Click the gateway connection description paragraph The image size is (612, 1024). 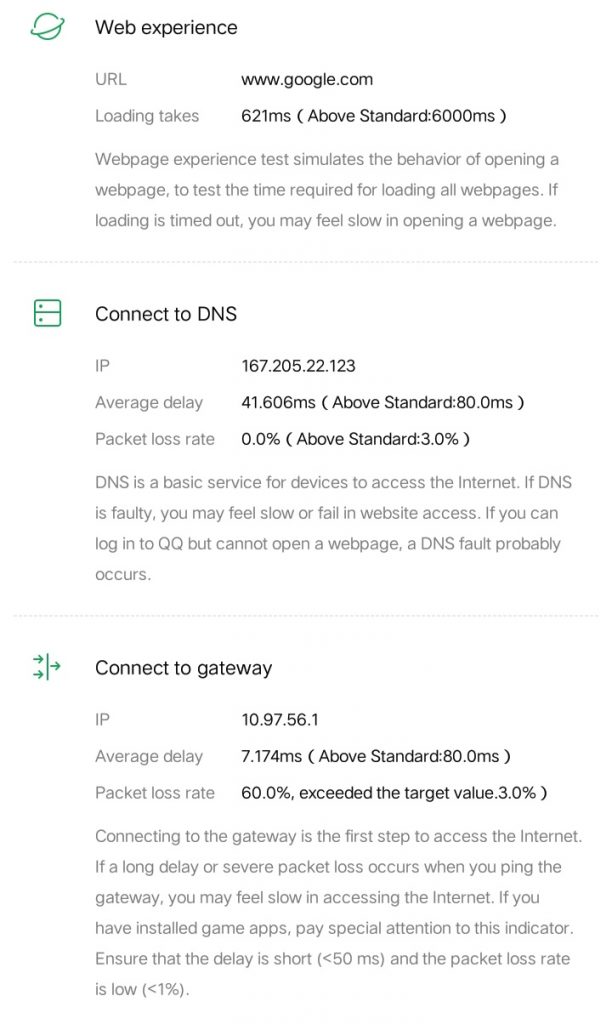pos(338,913)
